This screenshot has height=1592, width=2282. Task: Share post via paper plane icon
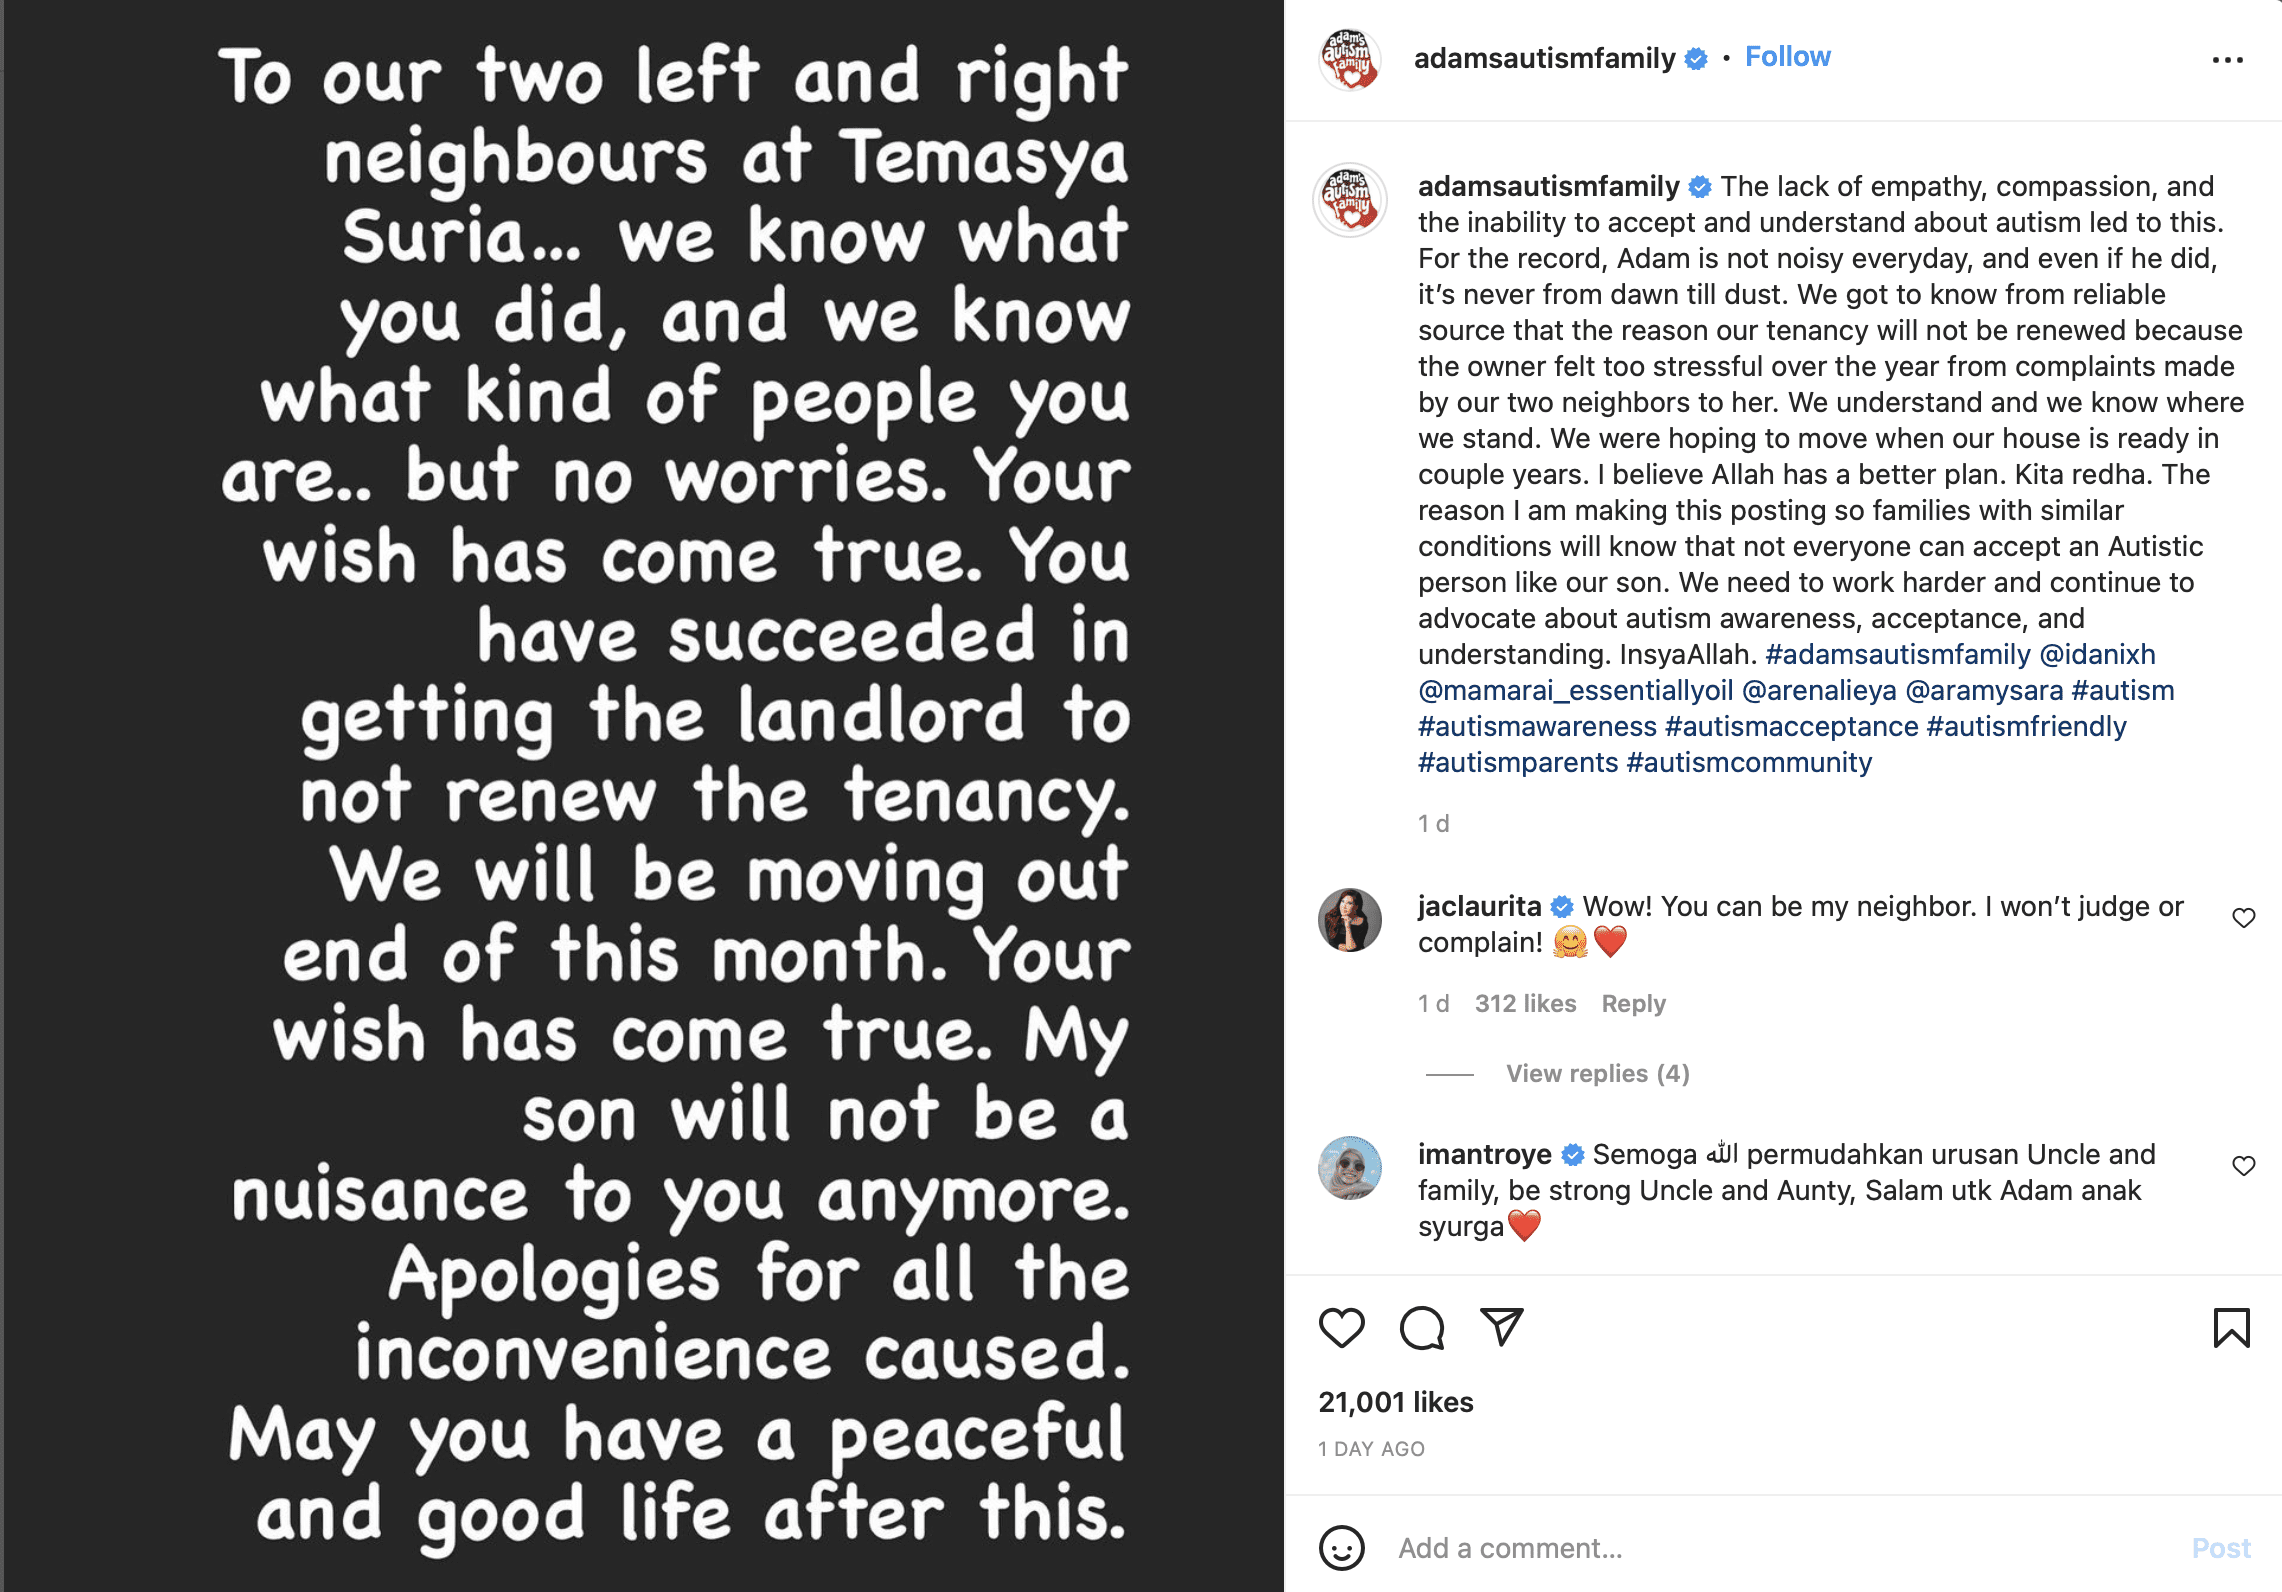tap(1501, 1328)
